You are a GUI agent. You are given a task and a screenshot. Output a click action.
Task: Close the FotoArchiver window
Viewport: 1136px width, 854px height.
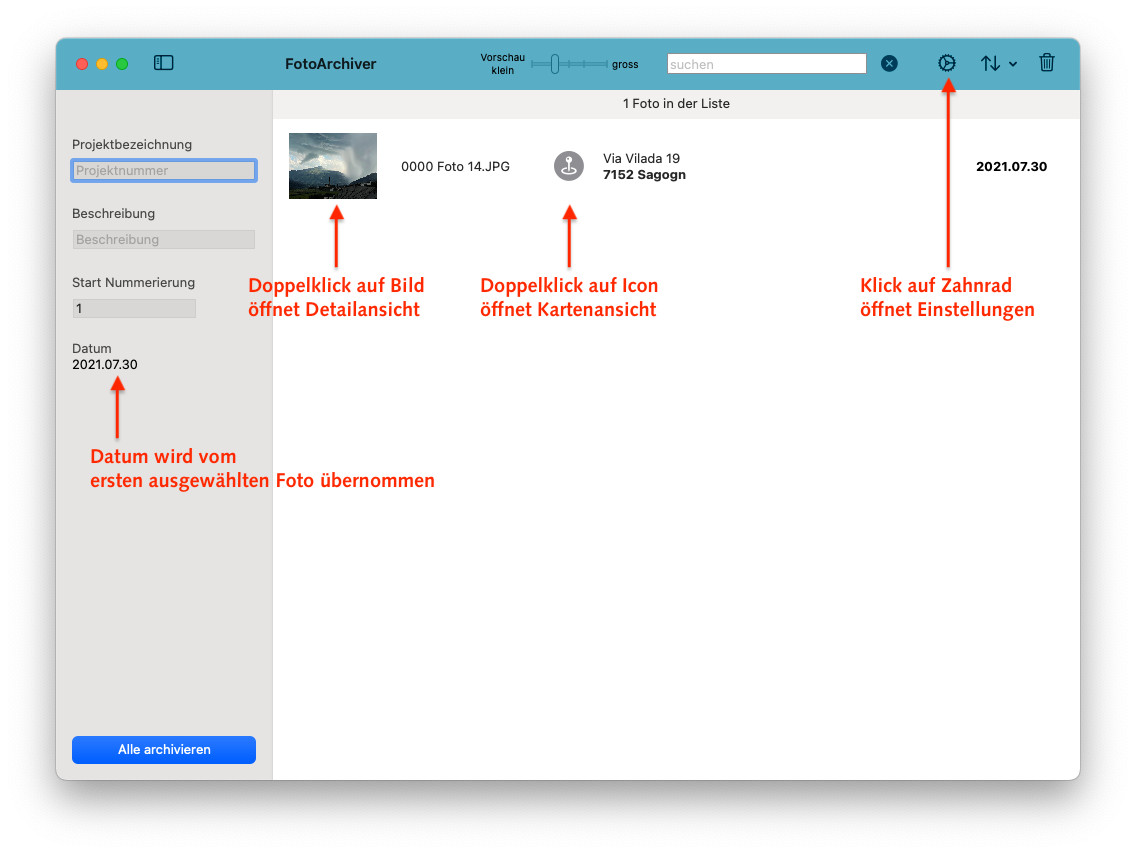point(82,64)
